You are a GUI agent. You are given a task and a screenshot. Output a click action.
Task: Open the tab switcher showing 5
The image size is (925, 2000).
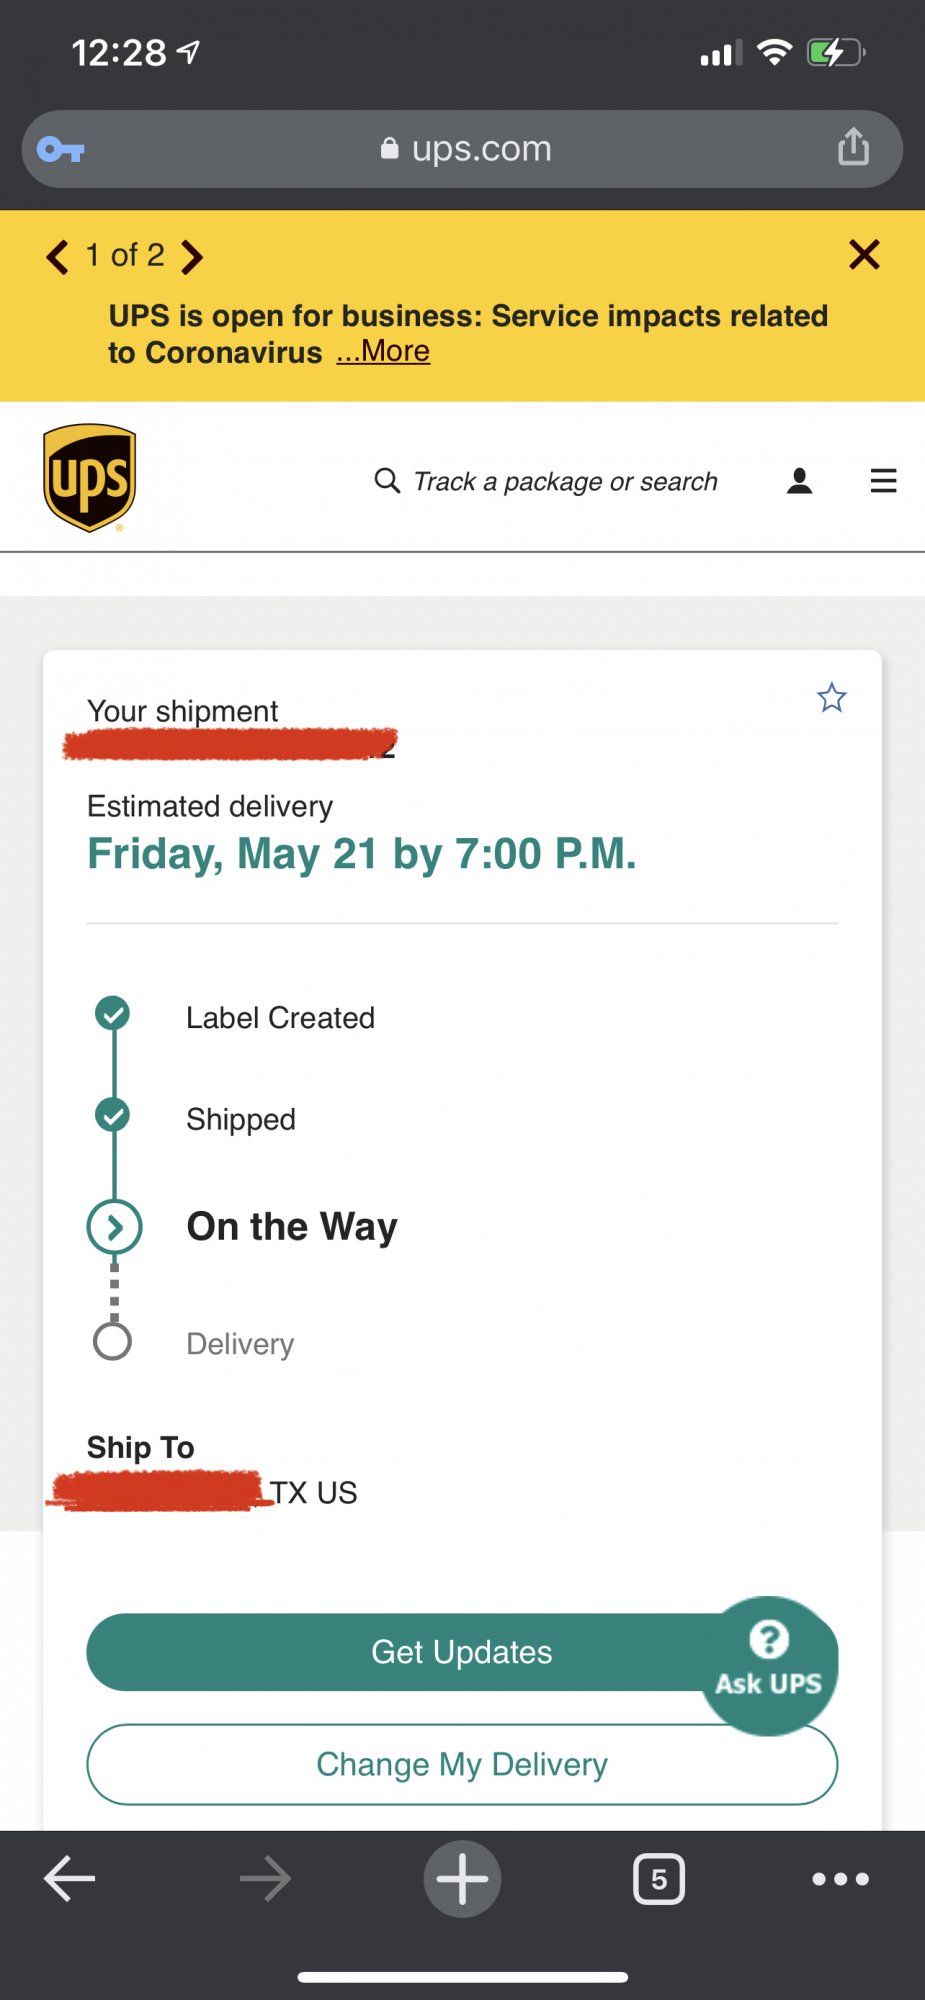click(x=659, y=1879)
